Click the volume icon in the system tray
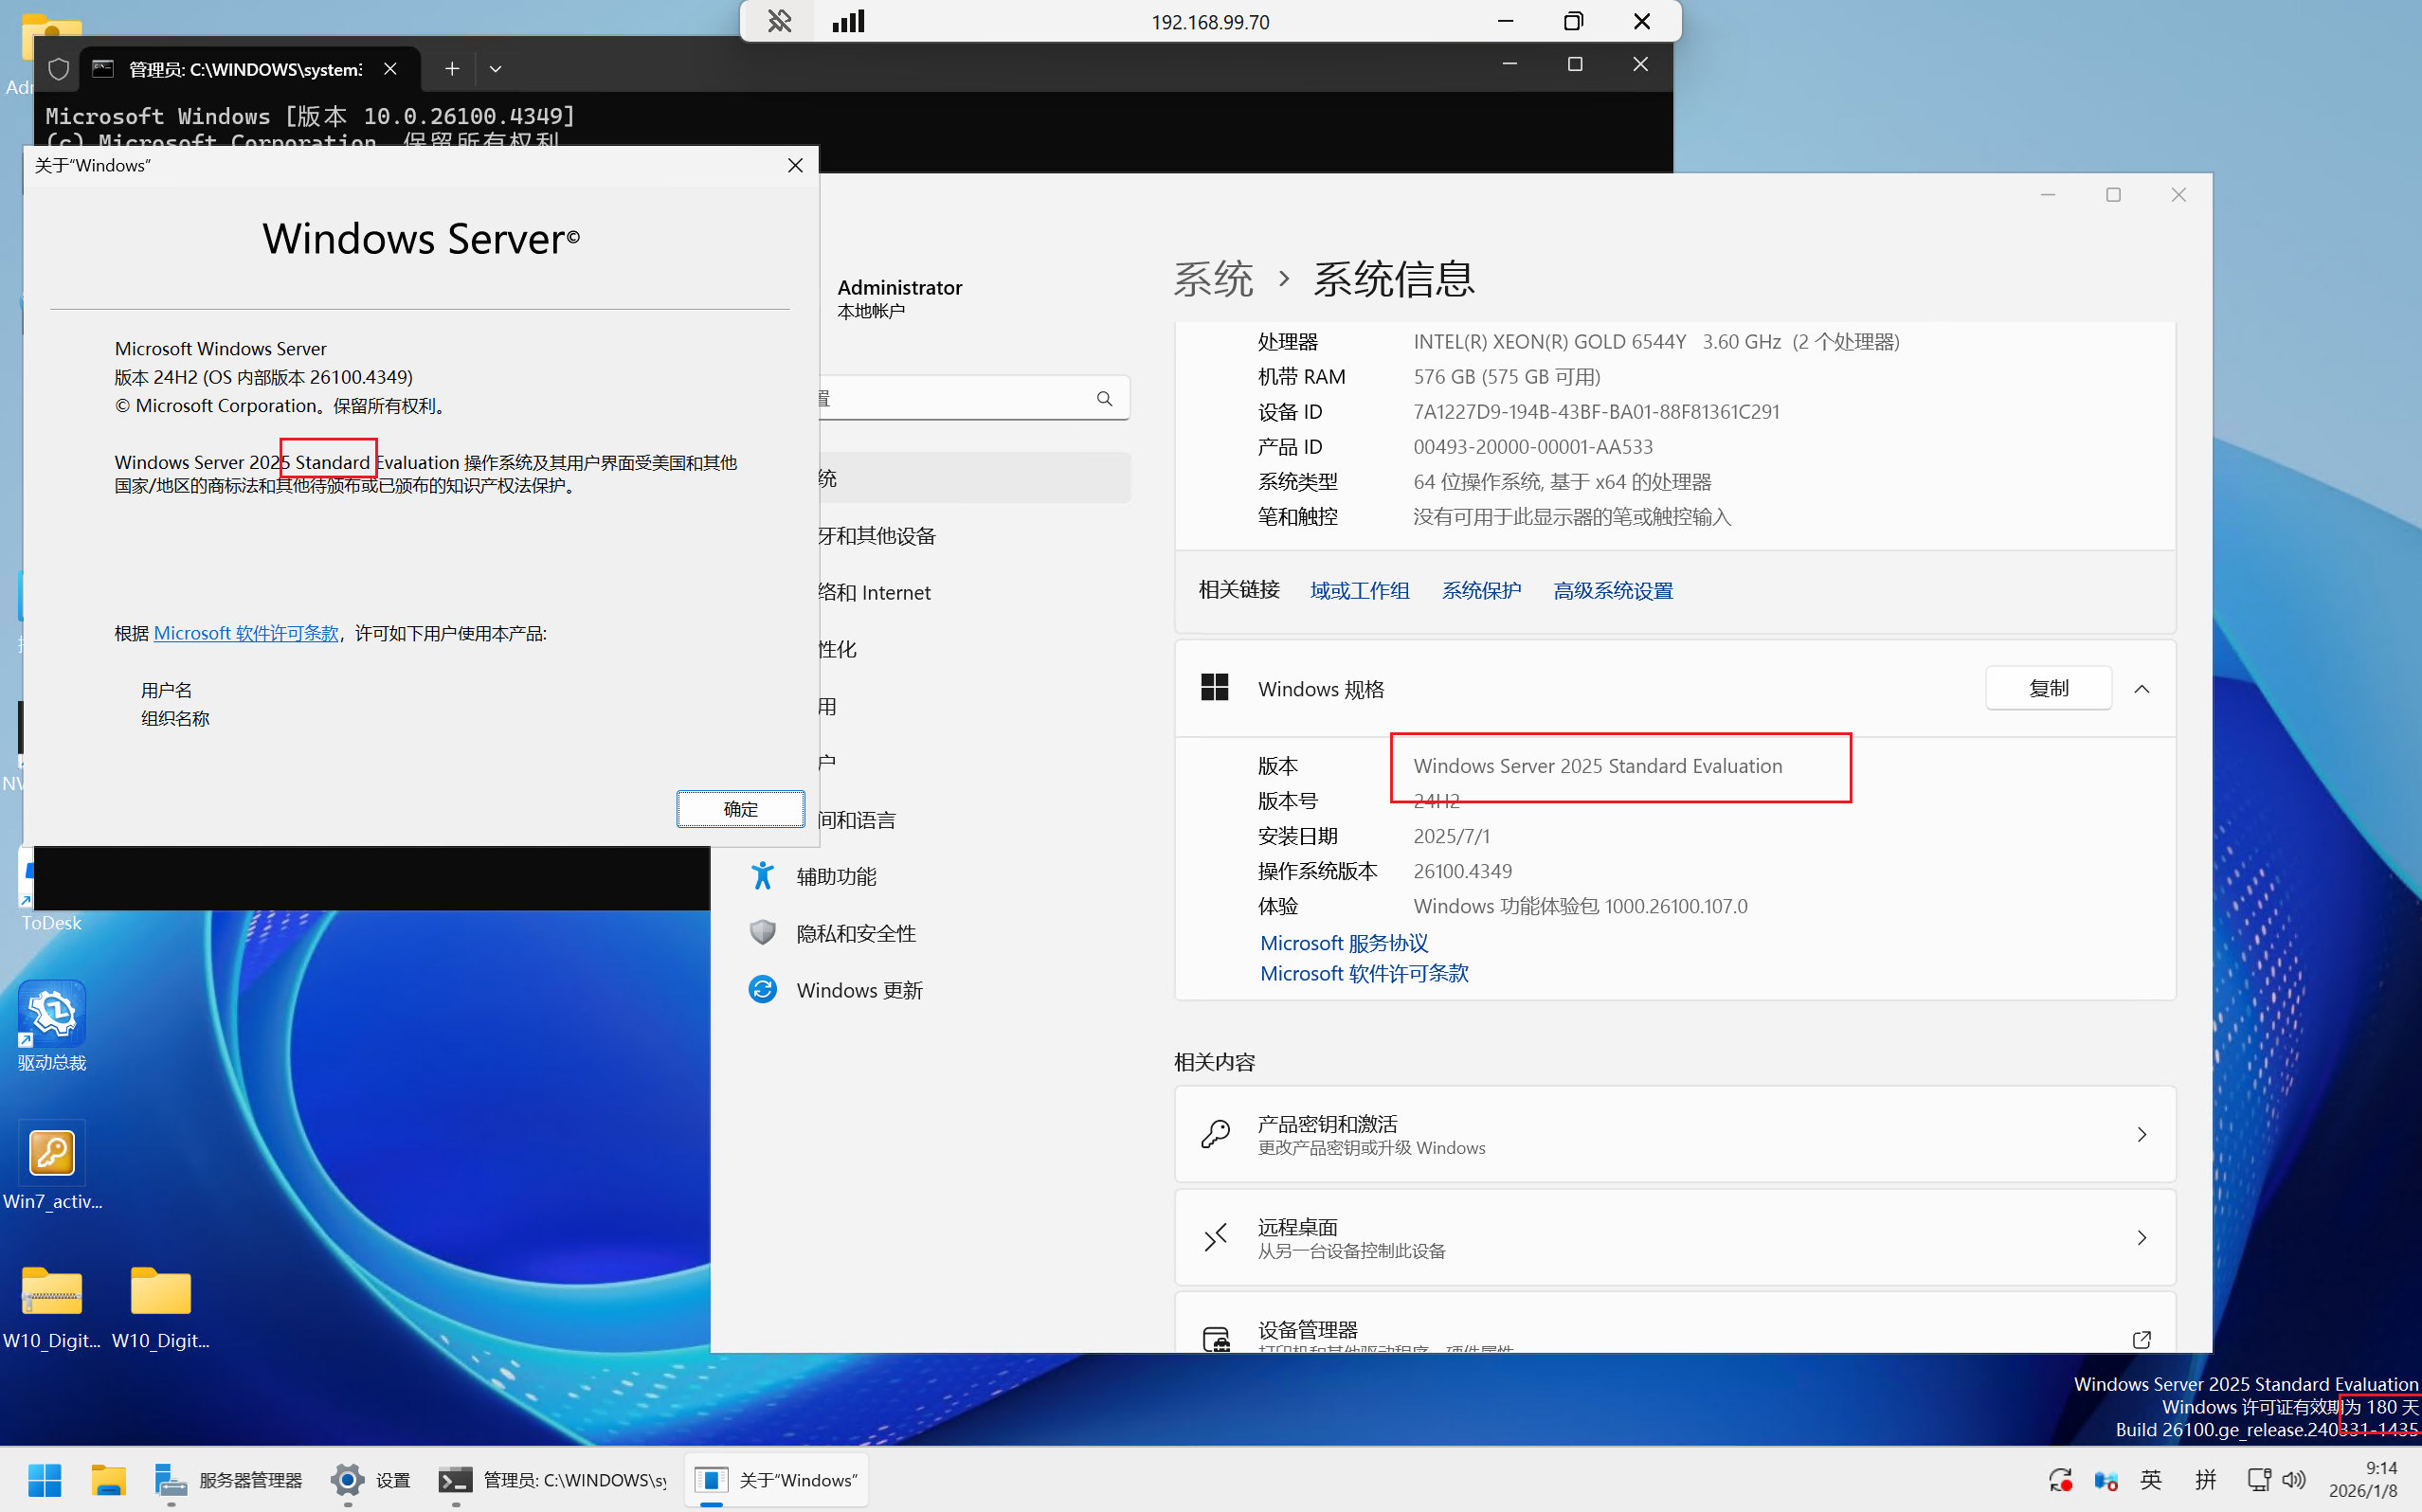Viewport: 2422px width, 1512px height. point(2294,1479)
